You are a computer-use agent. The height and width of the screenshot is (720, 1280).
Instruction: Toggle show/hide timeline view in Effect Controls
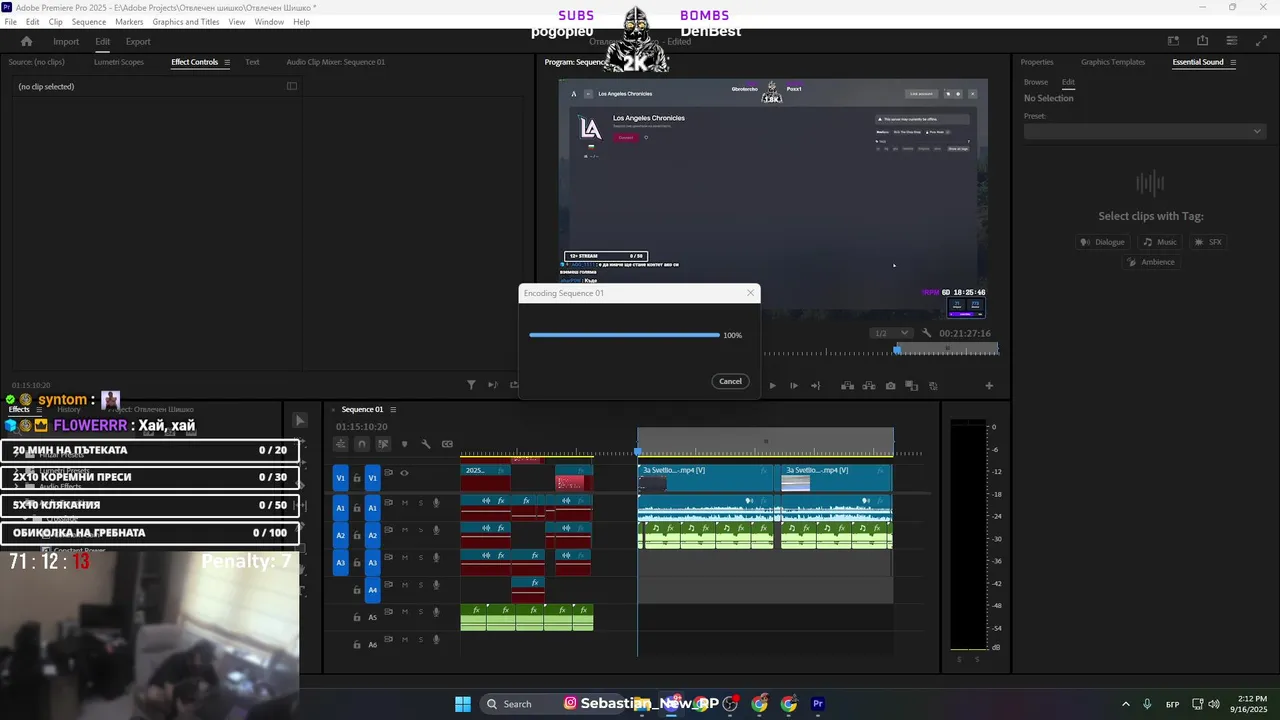[x=292, y=86]
